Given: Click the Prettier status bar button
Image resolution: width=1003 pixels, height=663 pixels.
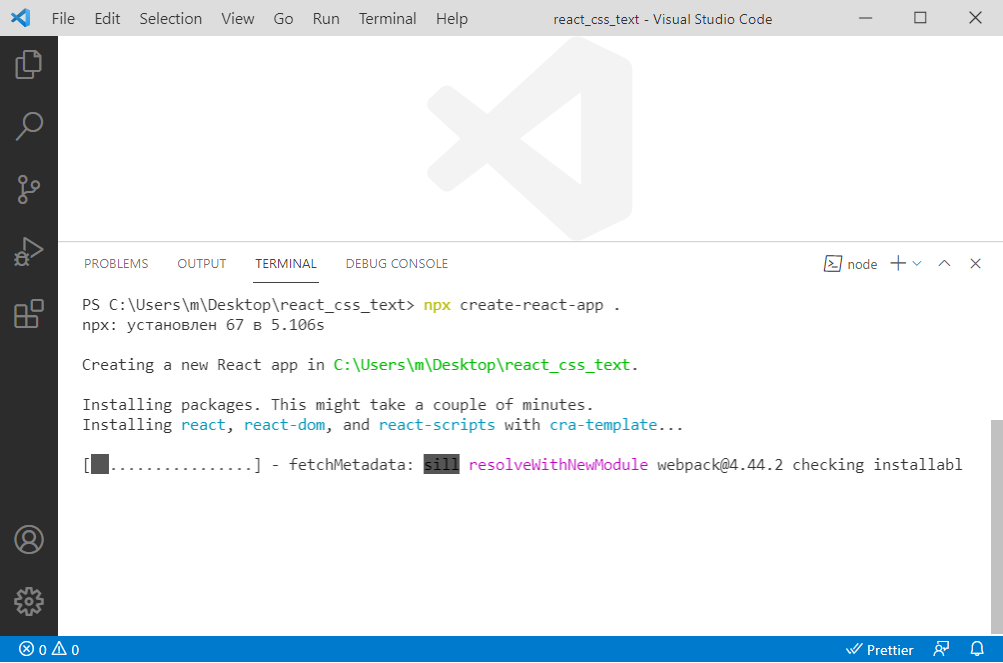Looking at the screenshot, I should point(880,649).
